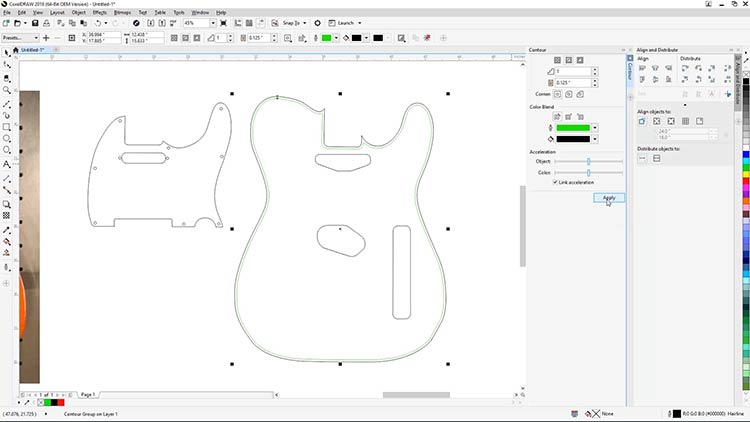Select round corners option in Contour docker
This screenshot has width=750, height=422.
click(x=569, y=94)
